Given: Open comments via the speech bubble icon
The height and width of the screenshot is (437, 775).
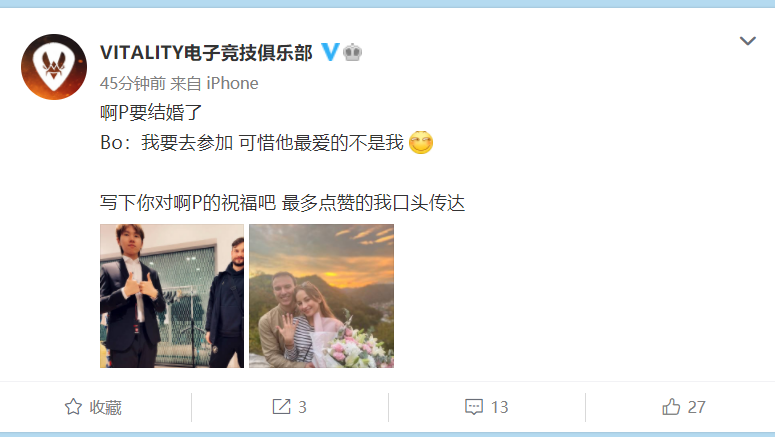Looking at the screenshot, I should pyautogui.click(x=474, y=407).
